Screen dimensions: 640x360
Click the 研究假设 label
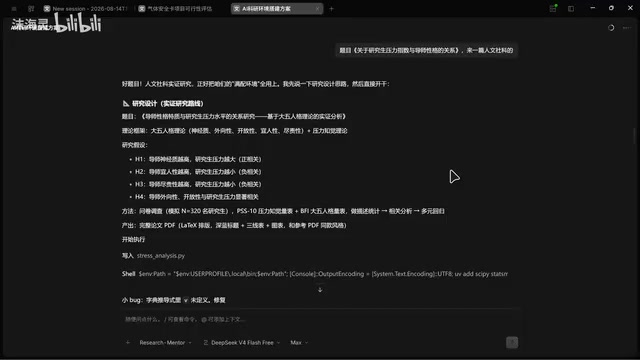pos(135,145)
